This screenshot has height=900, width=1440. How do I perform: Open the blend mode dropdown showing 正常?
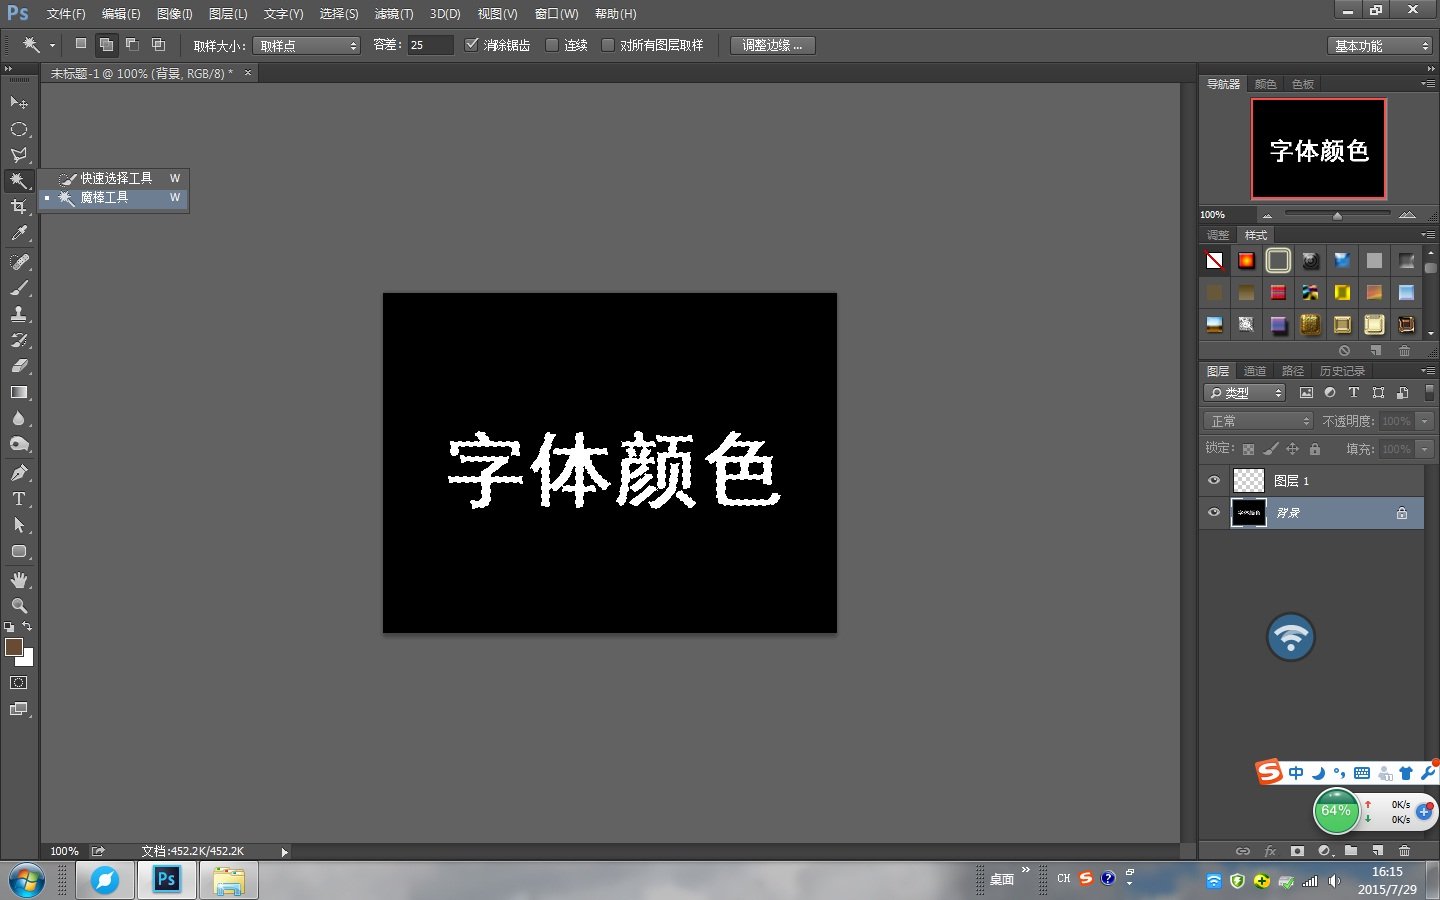1257,420
